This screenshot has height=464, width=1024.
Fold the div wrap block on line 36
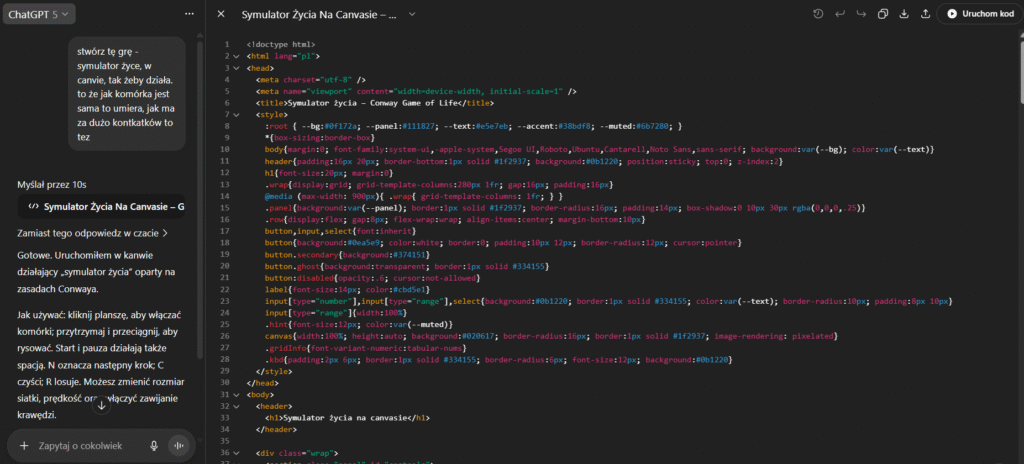point(236,453)
